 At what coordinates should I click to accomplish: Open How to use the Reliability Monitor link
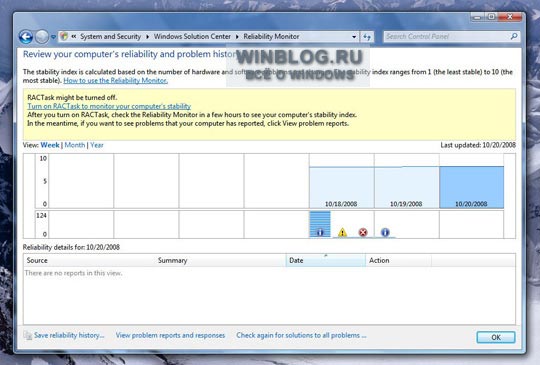coord(116,81)
